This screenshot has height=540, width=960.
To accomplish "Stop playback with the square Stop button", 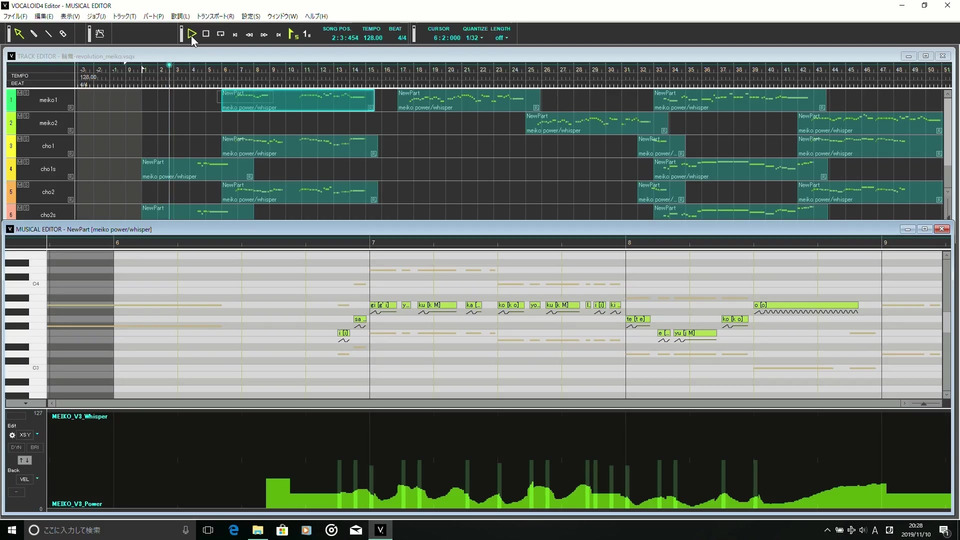I will (x=206, y=34).
